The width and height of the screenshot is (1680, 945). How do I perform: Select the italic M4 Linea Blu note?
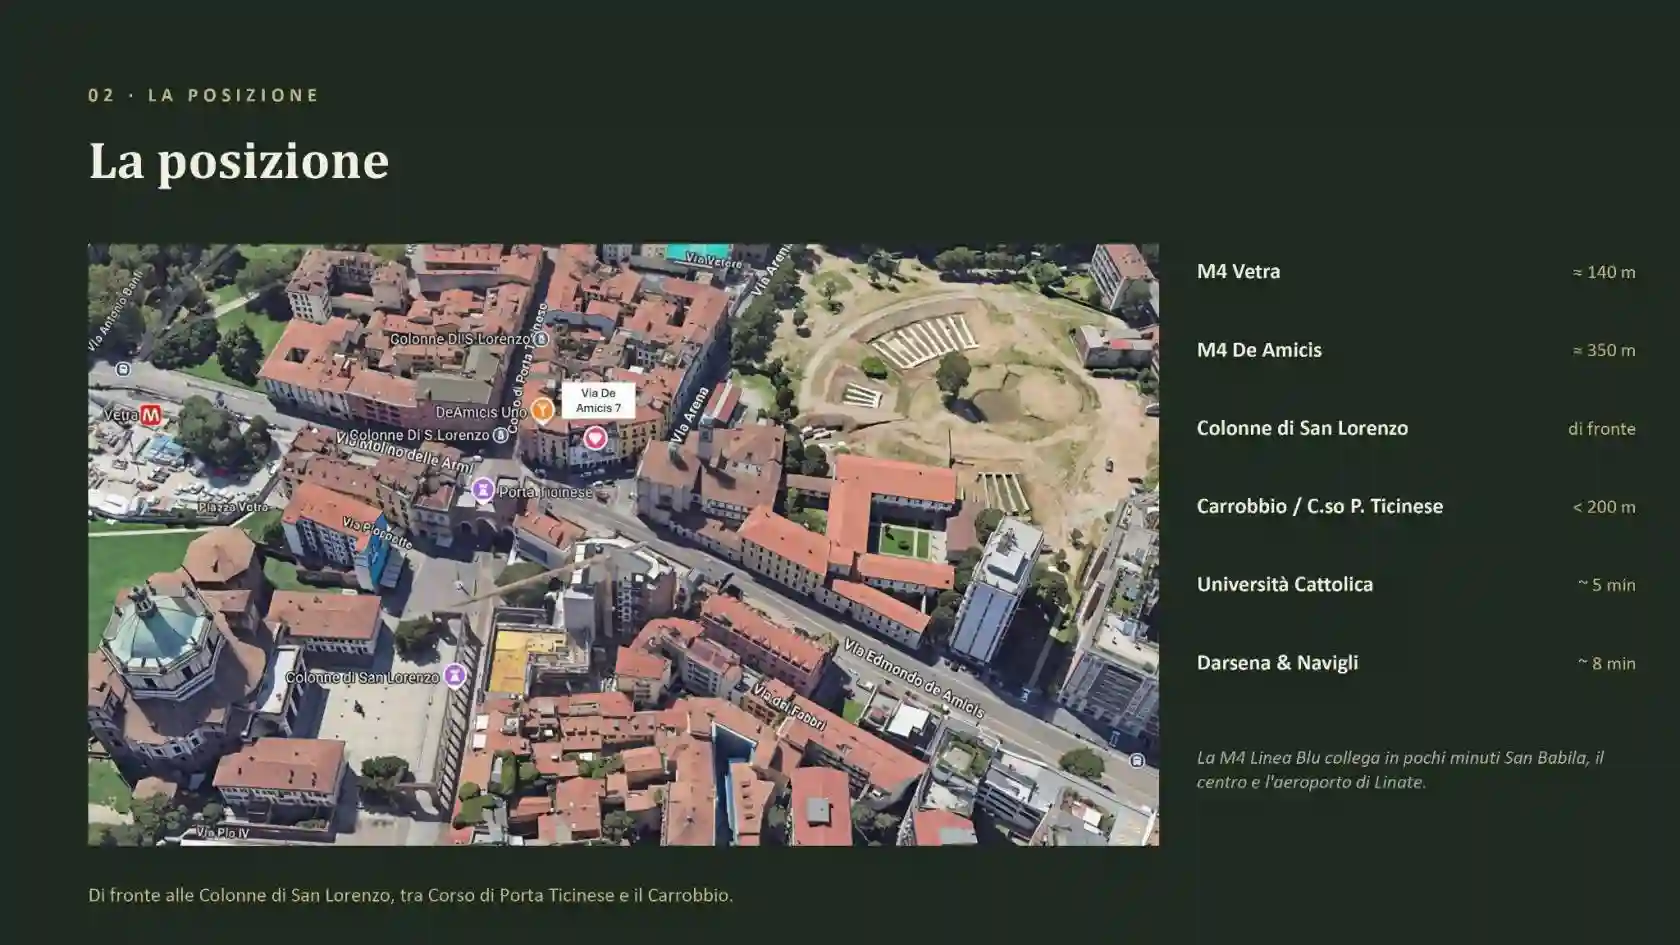[x=1401, y=770]
